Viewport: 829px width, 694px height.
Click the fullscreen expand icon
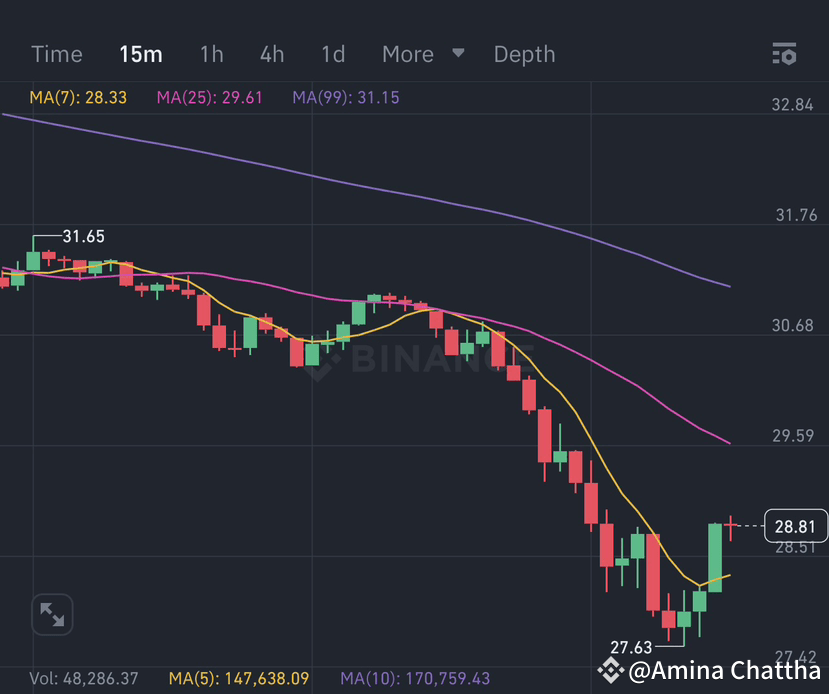tap(52, 615)
